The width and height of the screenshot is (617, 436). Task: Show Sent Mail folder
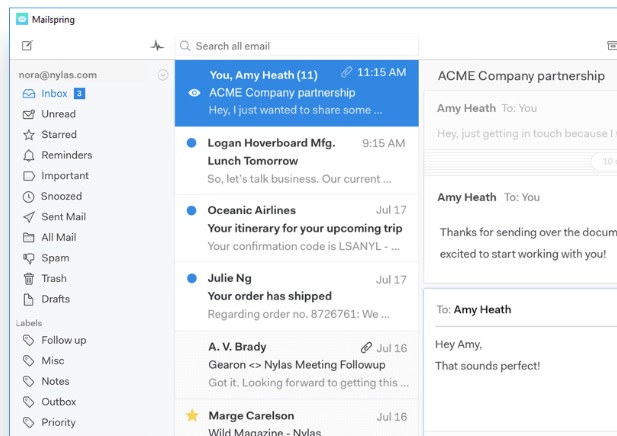(x=63, y=217)
